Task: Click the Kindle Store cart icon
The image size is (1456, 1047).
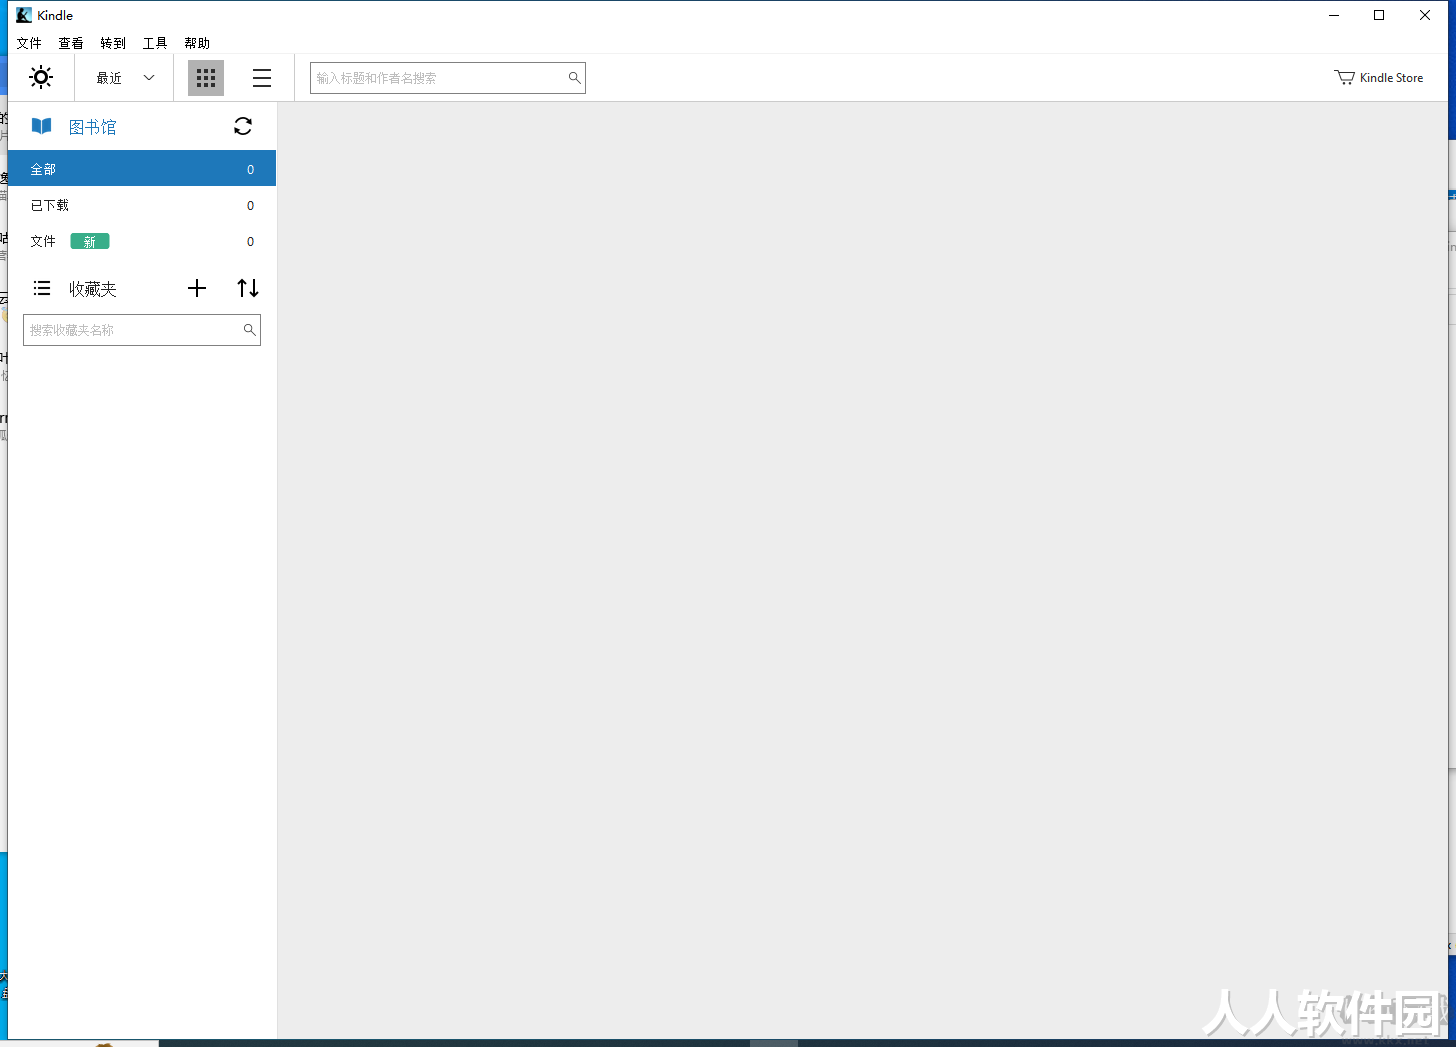Action: coord(1344,77)
